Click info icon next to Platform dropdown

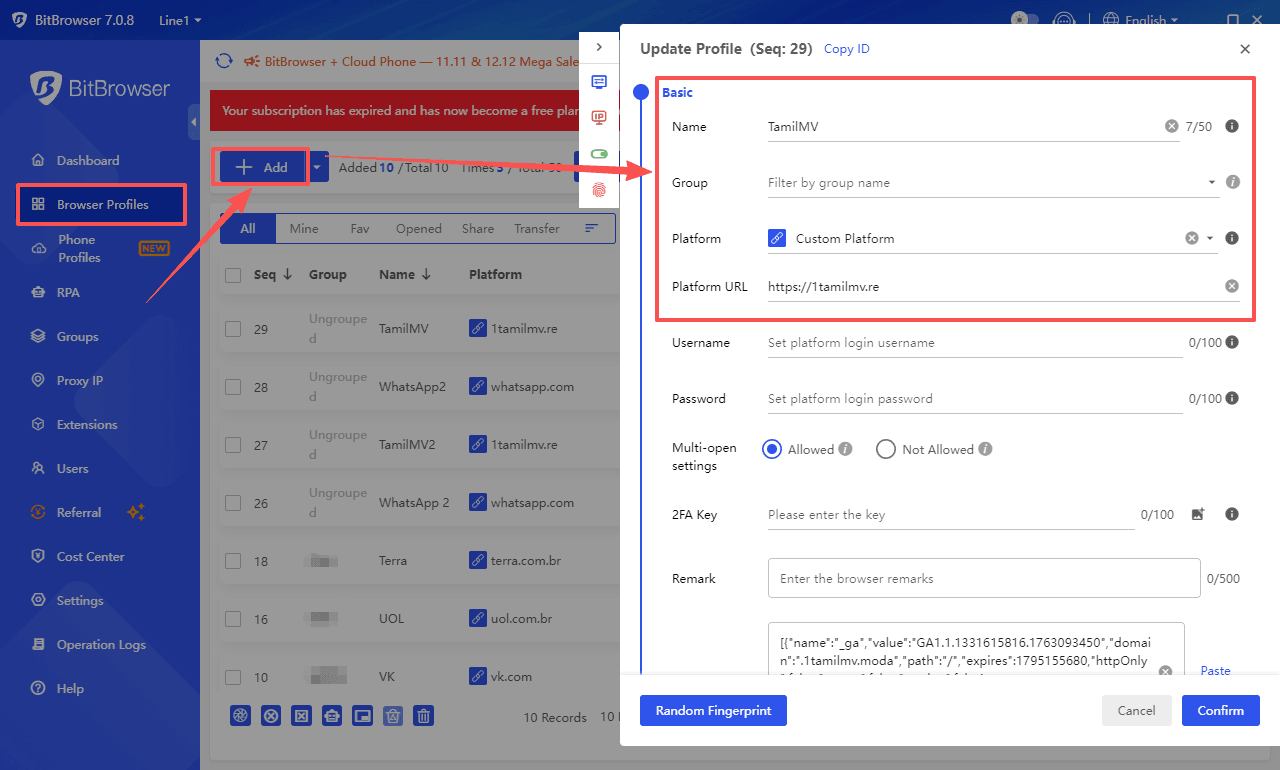[1232, 239]
